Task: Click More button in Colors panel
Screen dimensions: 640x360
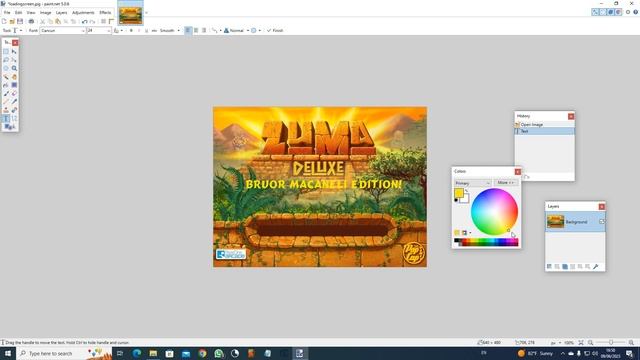Action: coord(506,183)
